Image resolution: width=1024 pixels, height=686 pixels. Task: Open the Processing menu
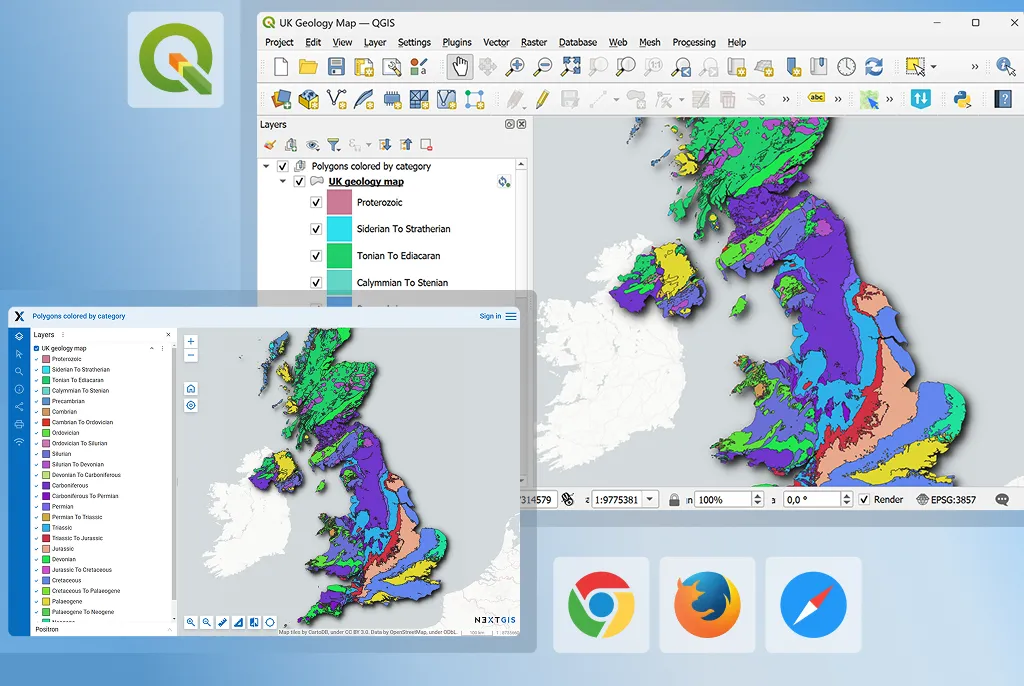[694, 42]
